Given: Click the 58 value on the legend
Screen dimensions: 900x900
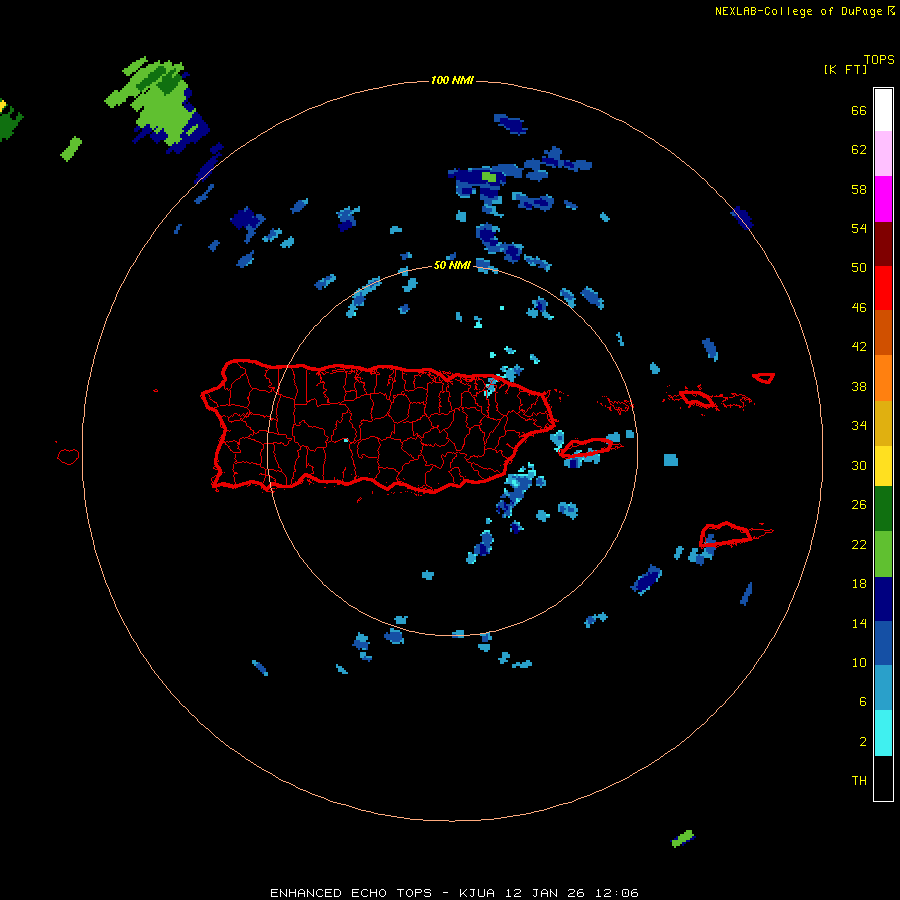Looking at the screenshot, I should tap(859, 189).
